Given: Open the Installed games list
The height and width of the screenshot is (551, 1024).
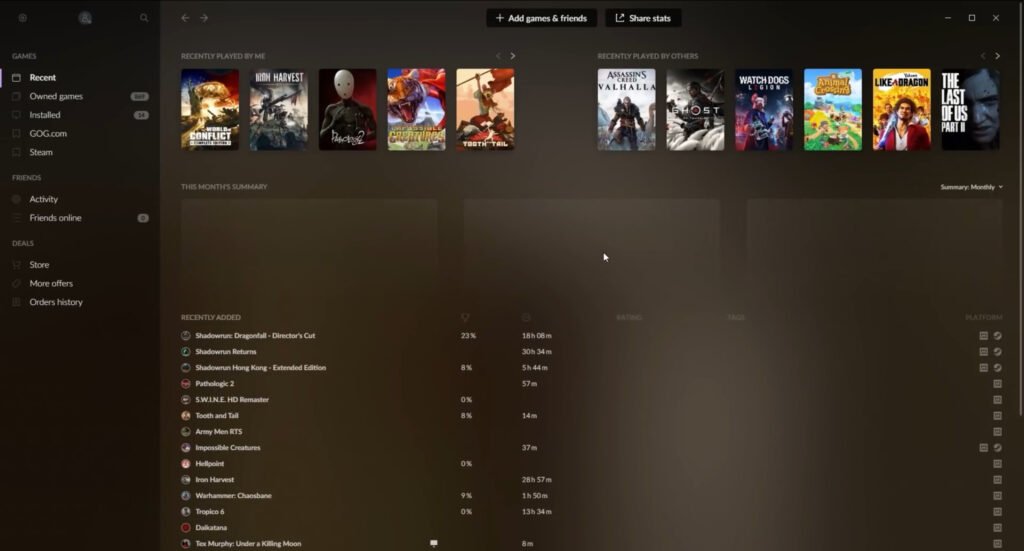Looking at the screenshot, I should [x=44, y=115].
